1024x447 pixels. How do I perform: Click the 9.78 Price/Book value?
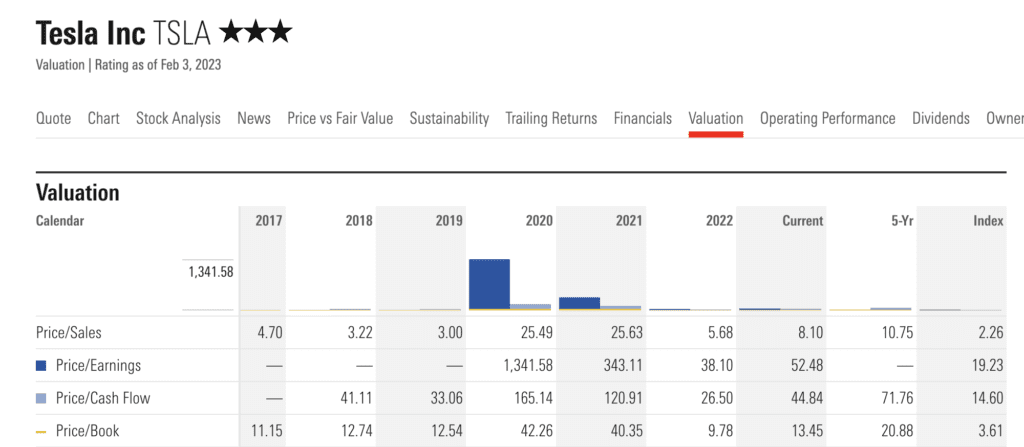719,431
